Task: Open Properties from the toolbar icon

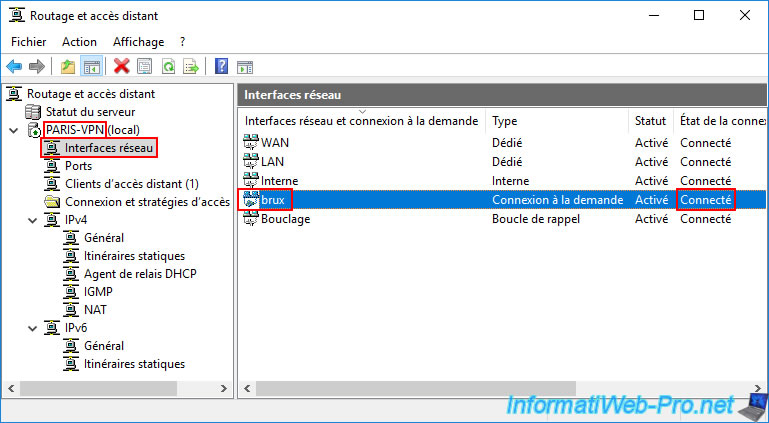Action: (x=145, y=67)
